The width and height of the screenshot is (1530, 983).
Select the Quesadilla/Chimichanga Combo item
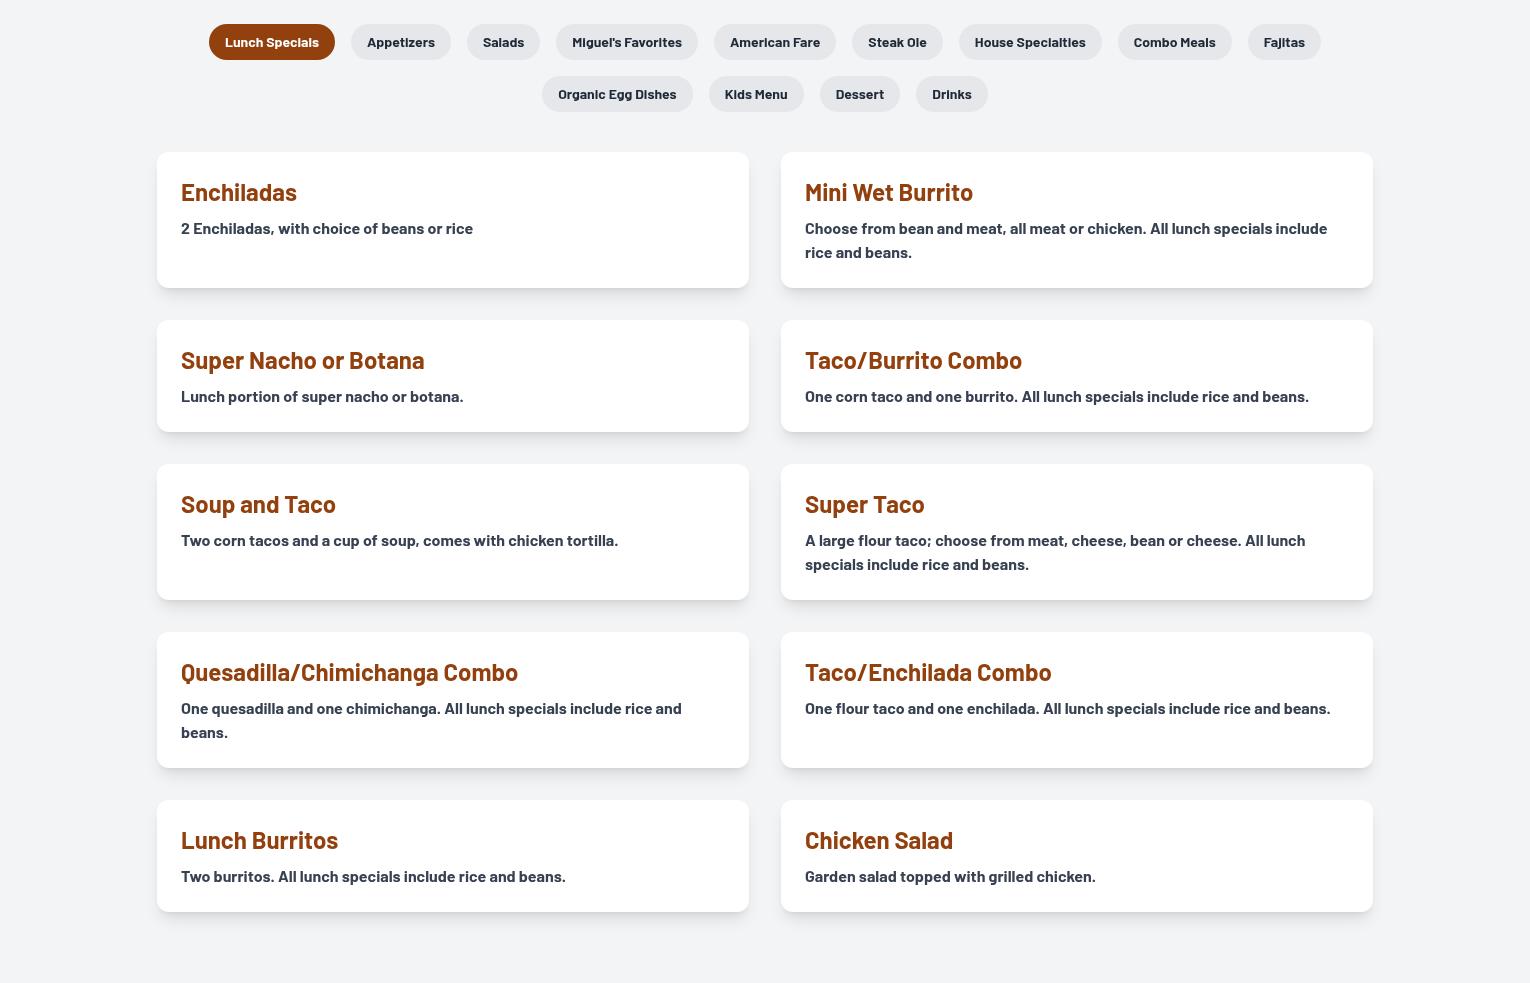pos(452,700)
